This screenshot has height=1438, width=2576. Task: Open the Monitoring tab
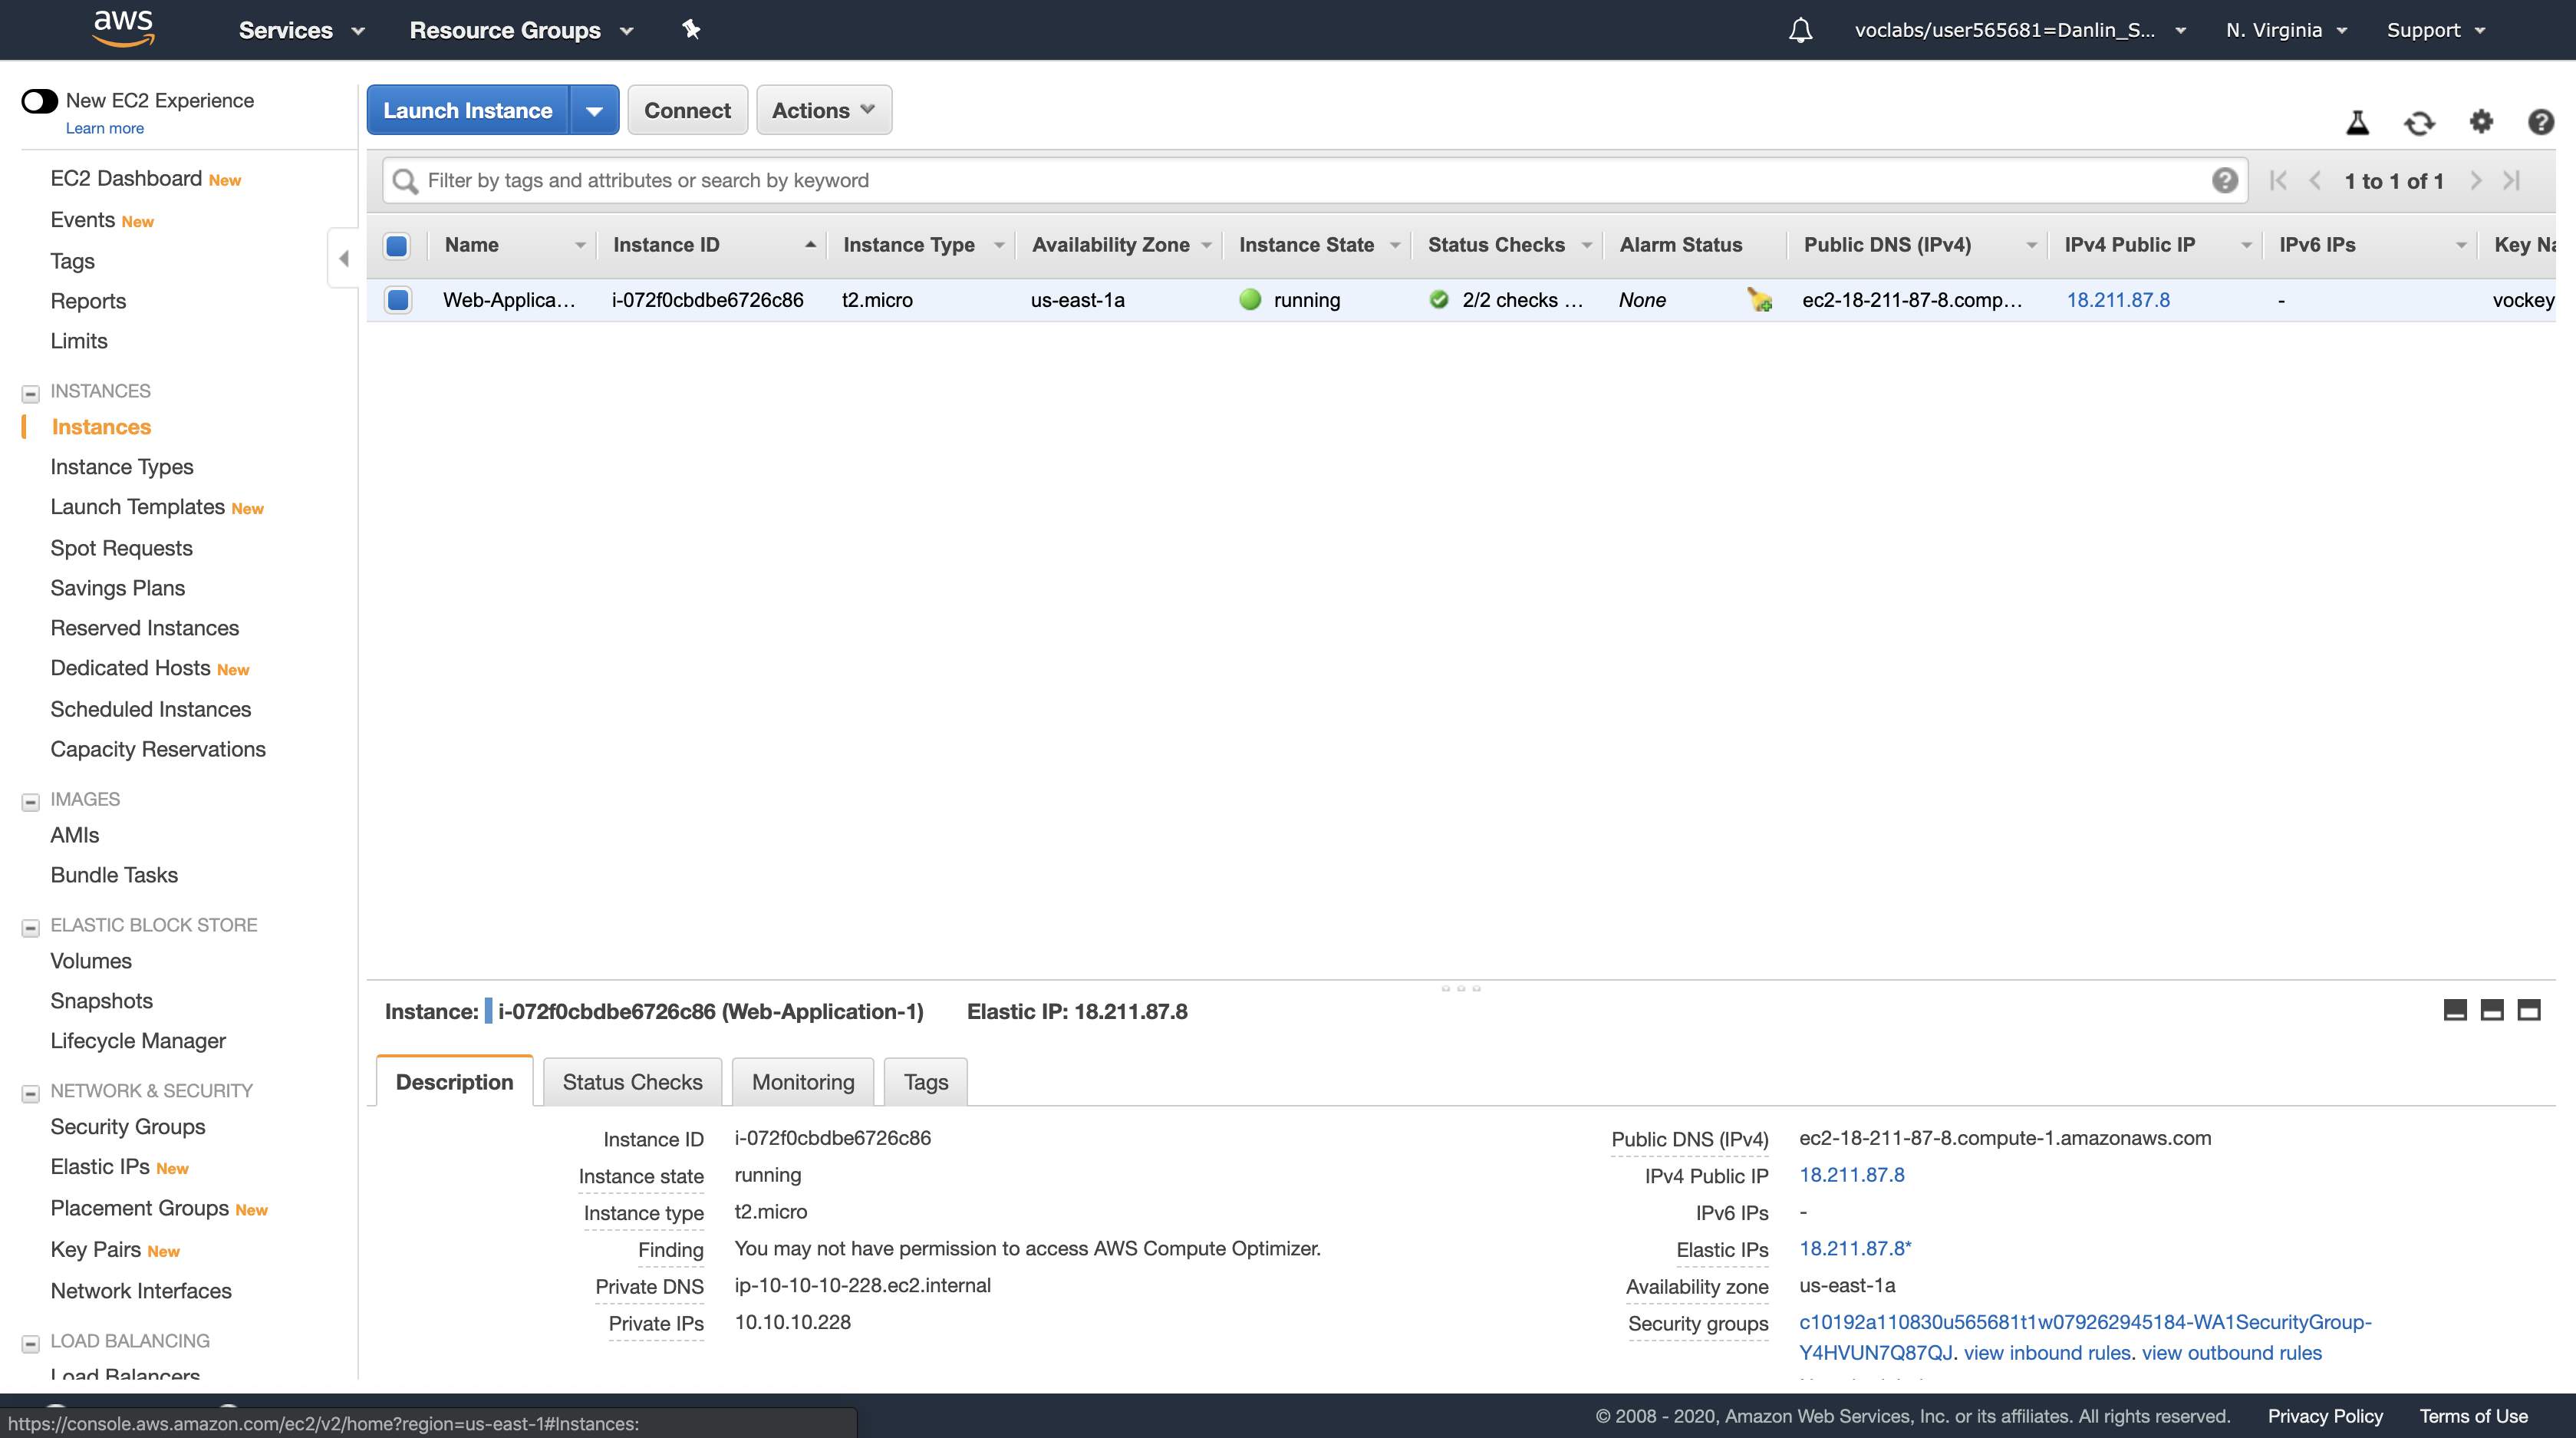coord(802,1082)
